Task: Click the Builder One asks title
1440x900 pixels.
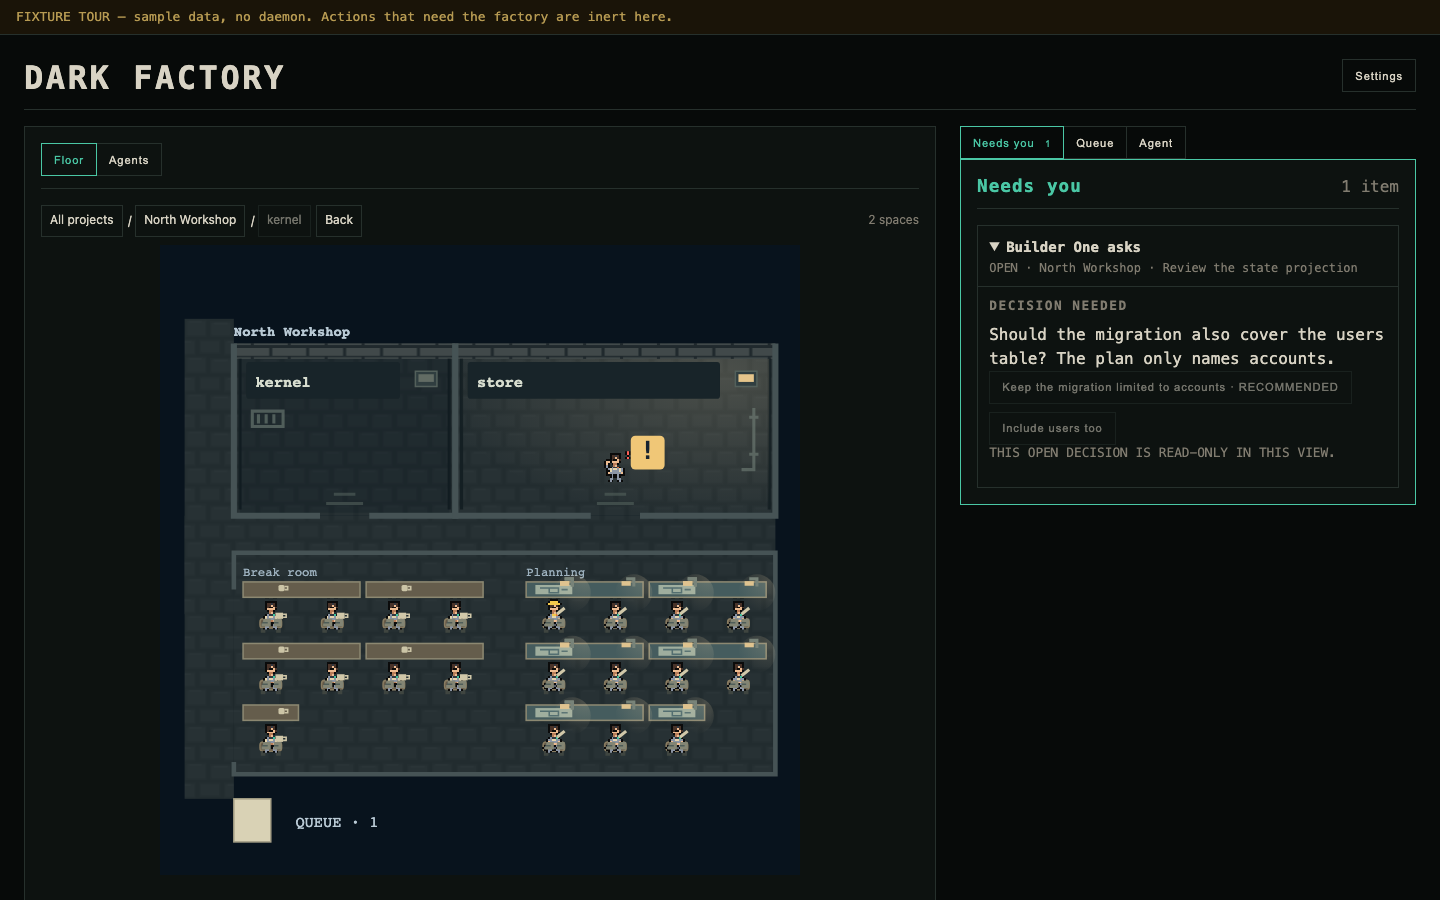Action: click(x=1073, y=247)
